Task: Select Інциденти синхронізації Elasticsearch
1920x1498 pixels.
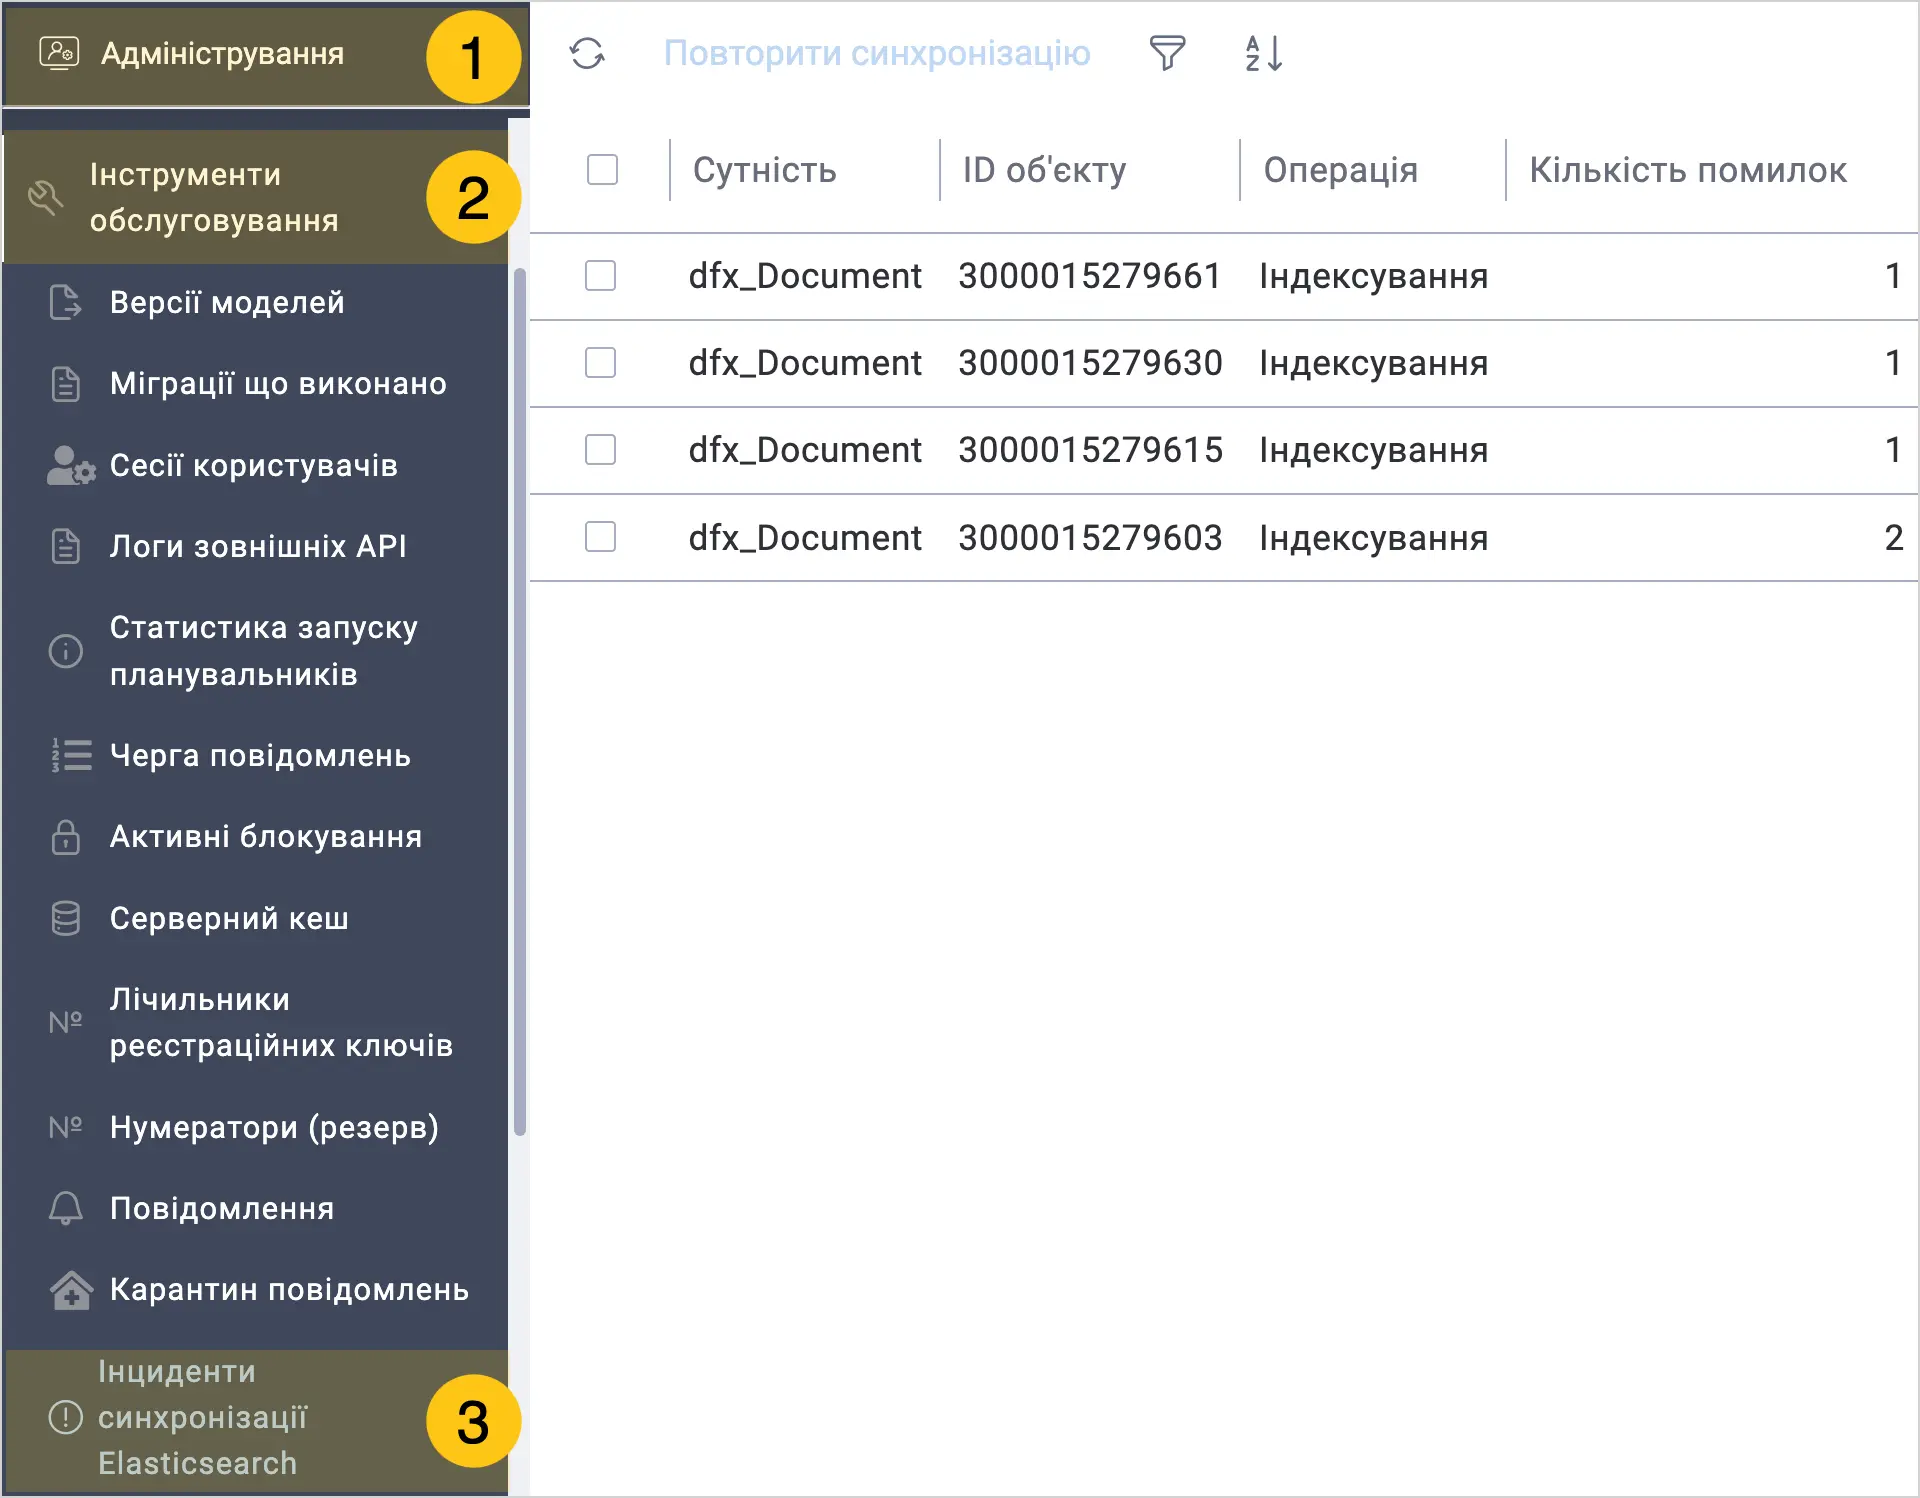Action: pyautogui.click(x=256, y=1421)
